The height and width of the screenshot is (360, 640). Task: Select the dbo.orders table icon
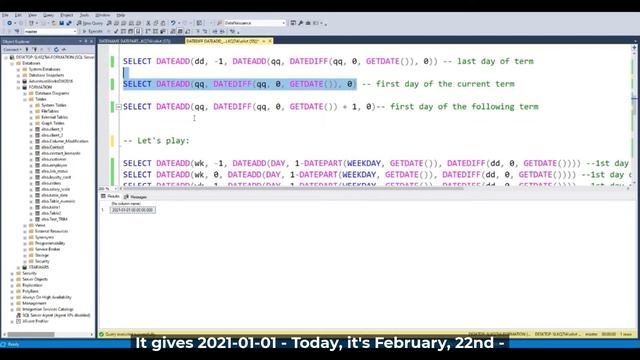pos(37,183)
